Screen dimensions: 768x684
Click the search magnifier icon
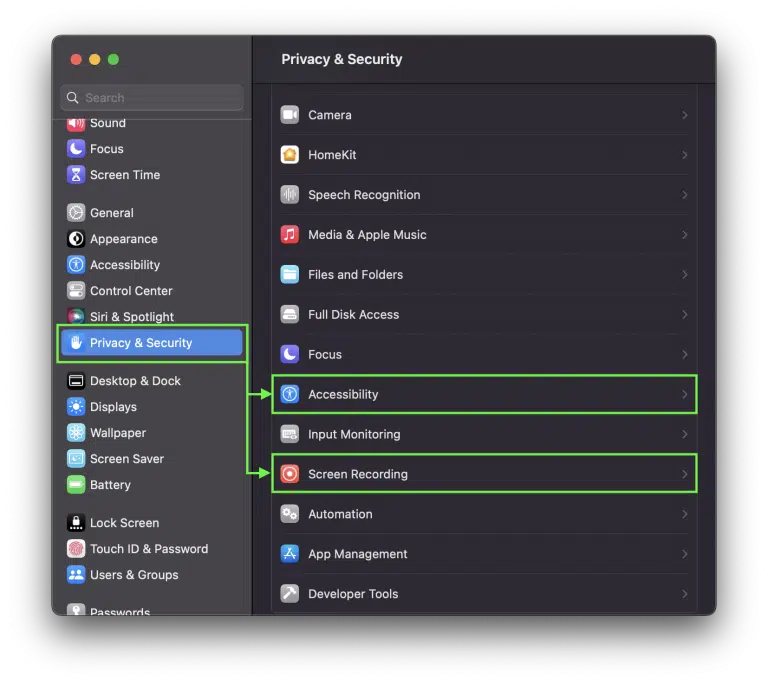click(x=72, y=98)
